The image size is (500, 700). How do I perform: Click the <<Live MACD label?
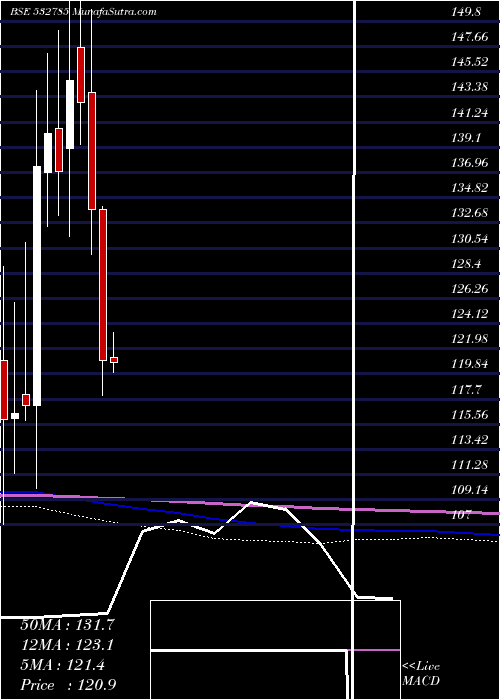pyautogui.click(x=421, y=673)
